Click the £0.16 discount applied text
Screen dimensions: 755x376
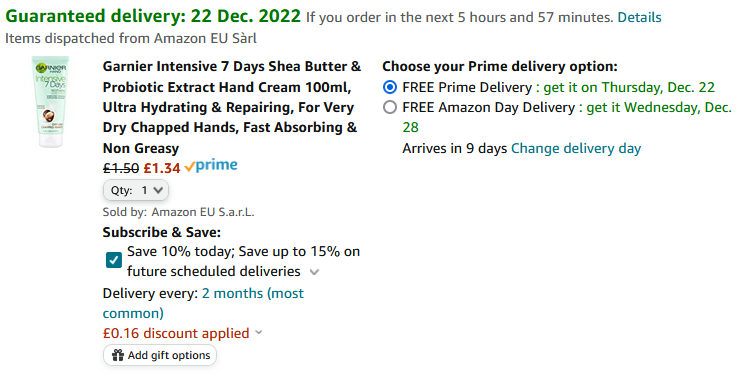point(176,333)
